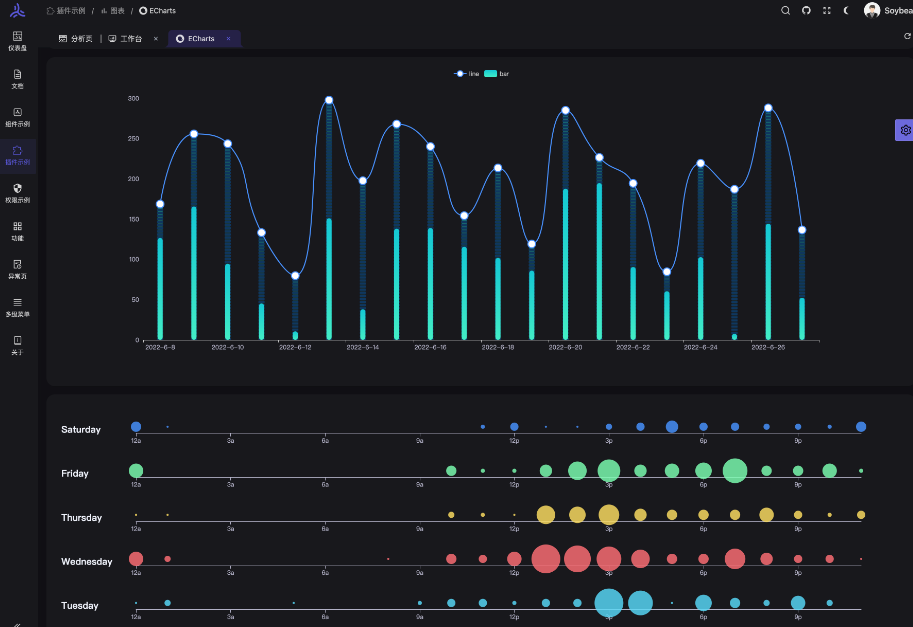
Task: Open the 多级菜单 sidebar item
Action: coord(17,307)
